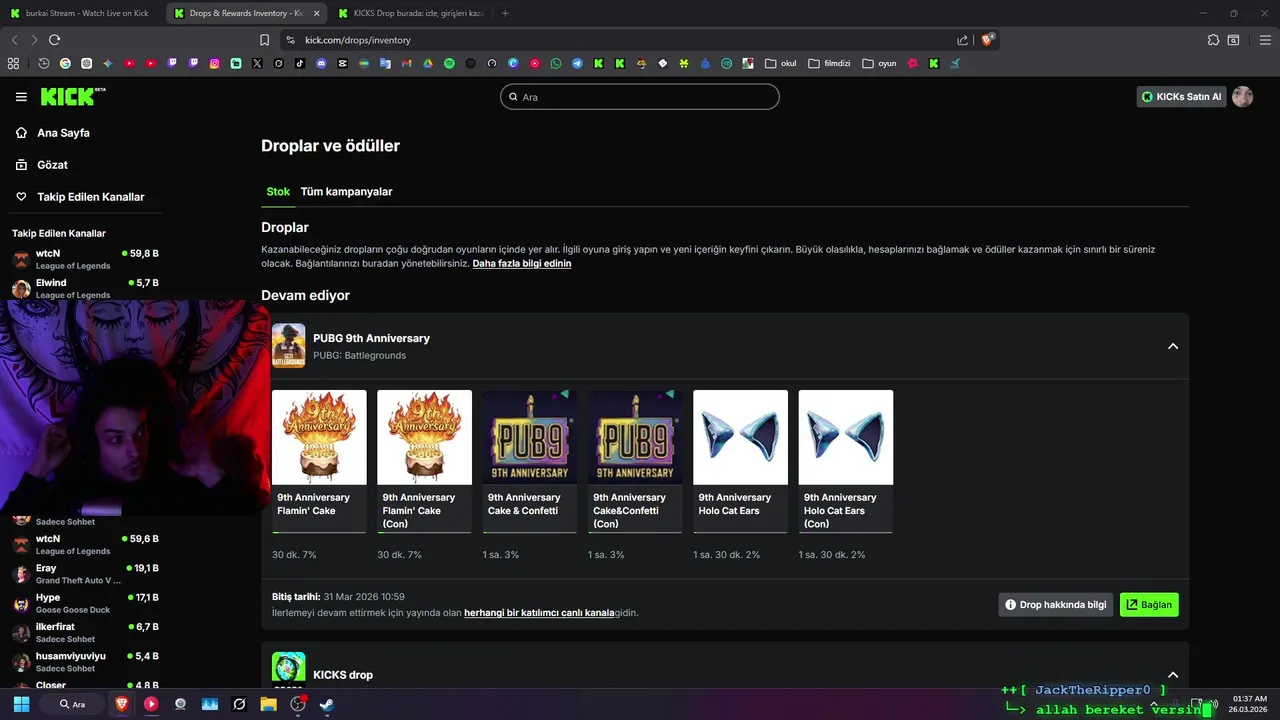The width and height of the screenshot is (1280, 720).
Task: Open herhangi bir katılımcı canlı kanala link
Action: (539, 613)
